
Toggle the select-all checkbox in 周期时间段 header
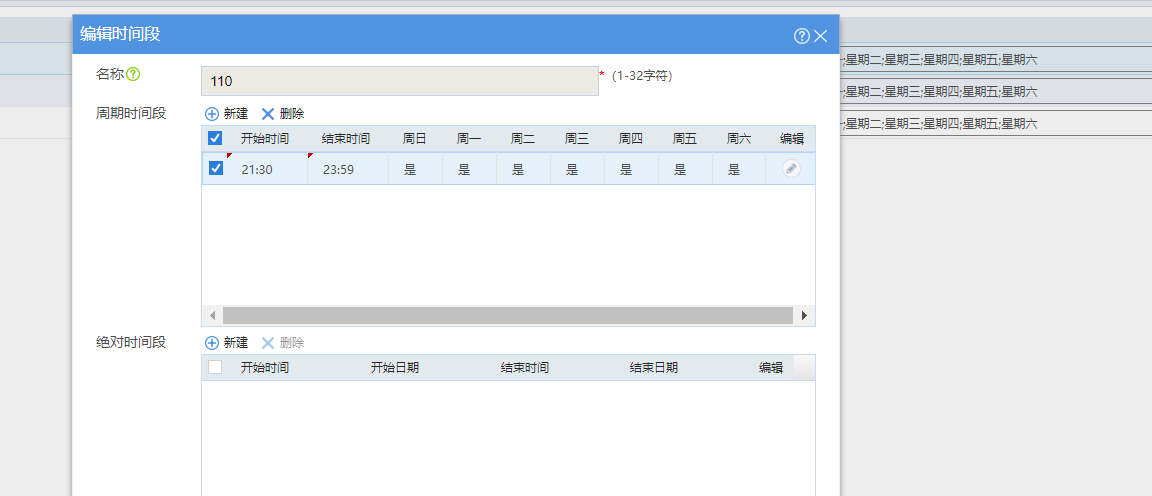pyautogui.click(x=215, y=138)
